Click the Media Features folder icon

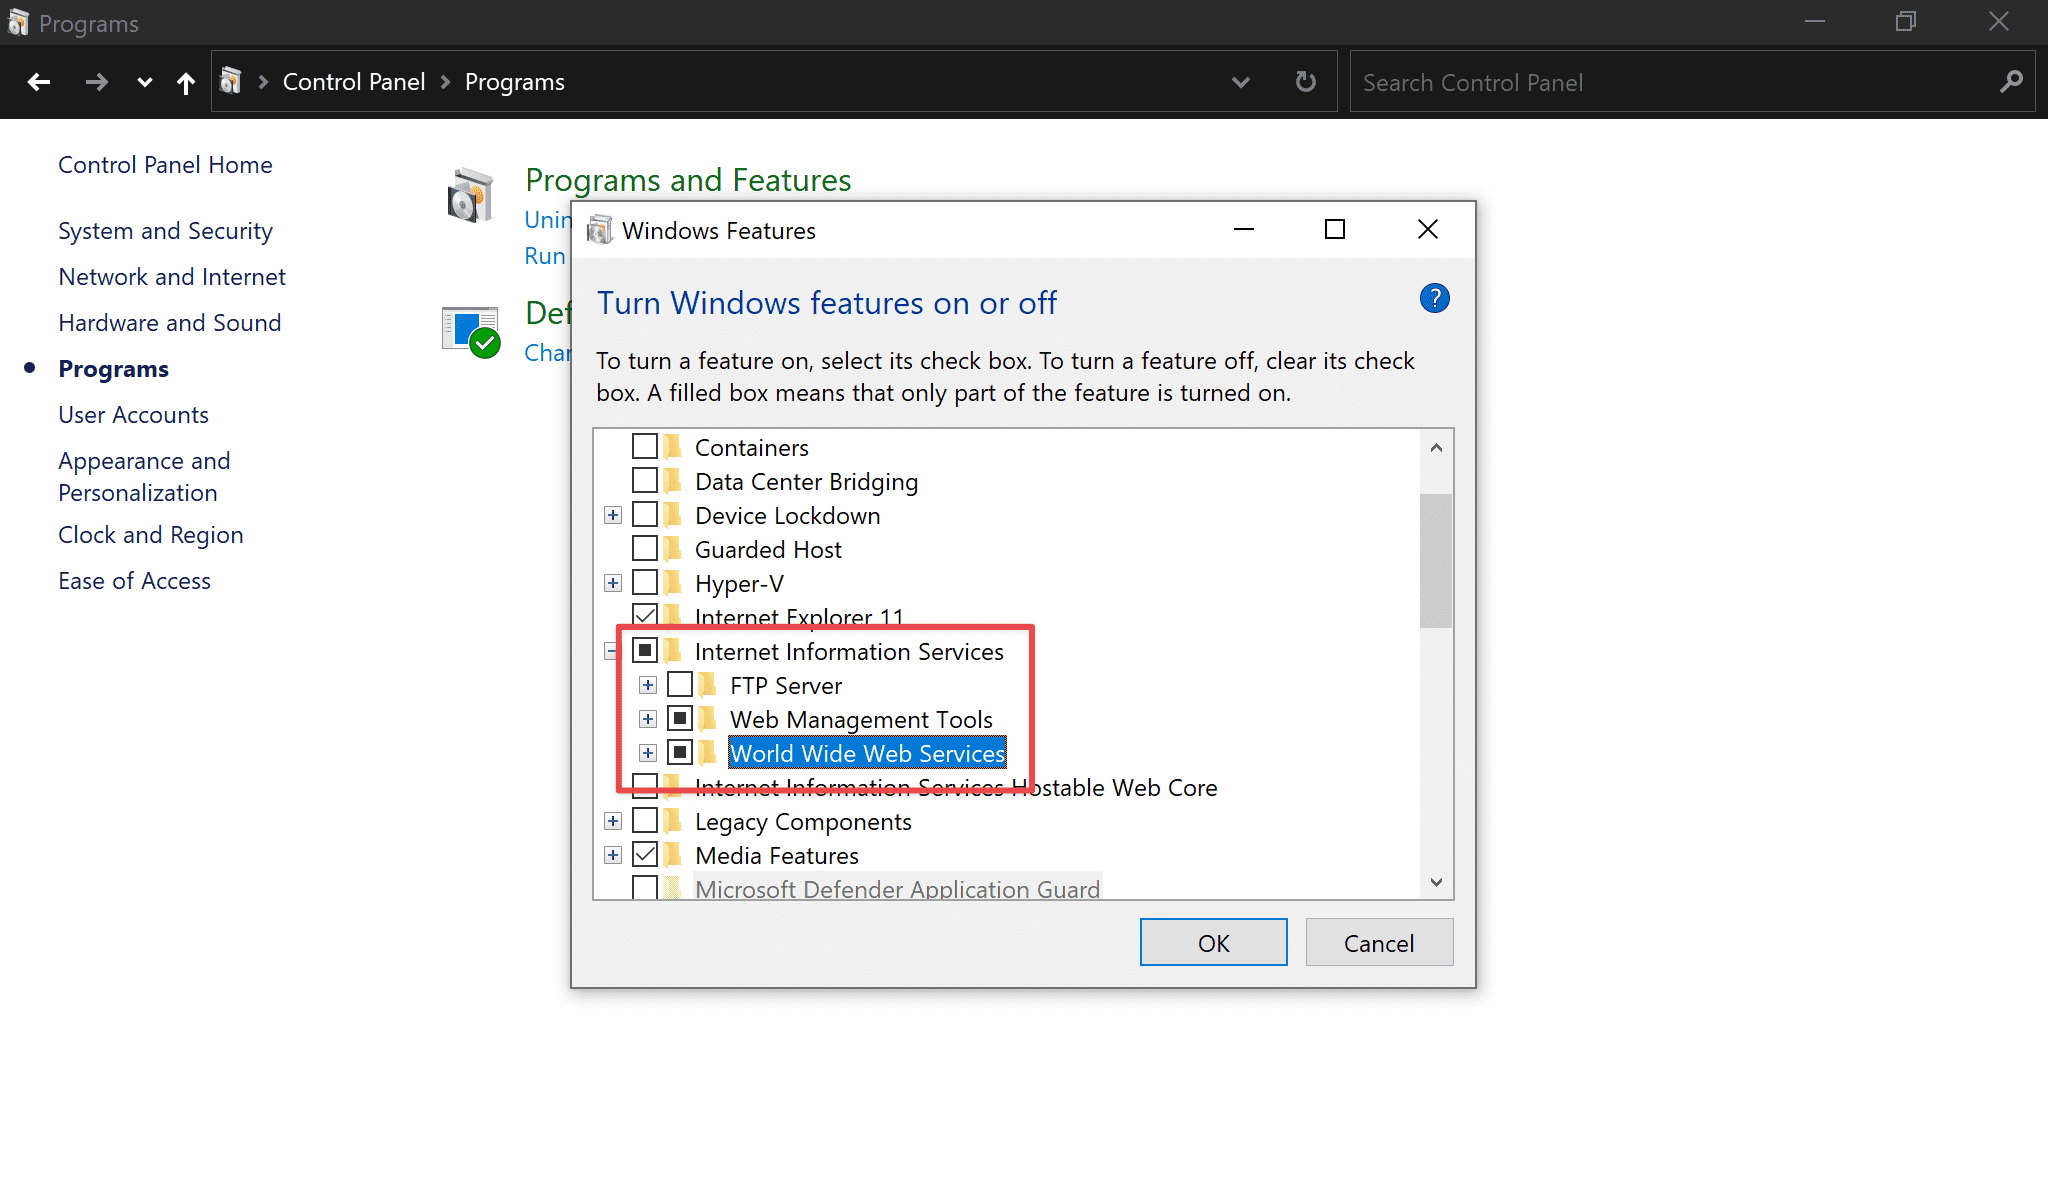[x=673, y=855]
